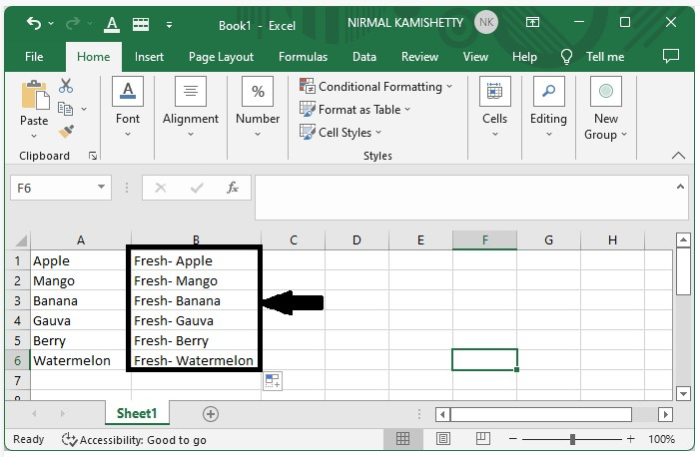Click the Accessibility: Good to go status

(x=134, y=439)
